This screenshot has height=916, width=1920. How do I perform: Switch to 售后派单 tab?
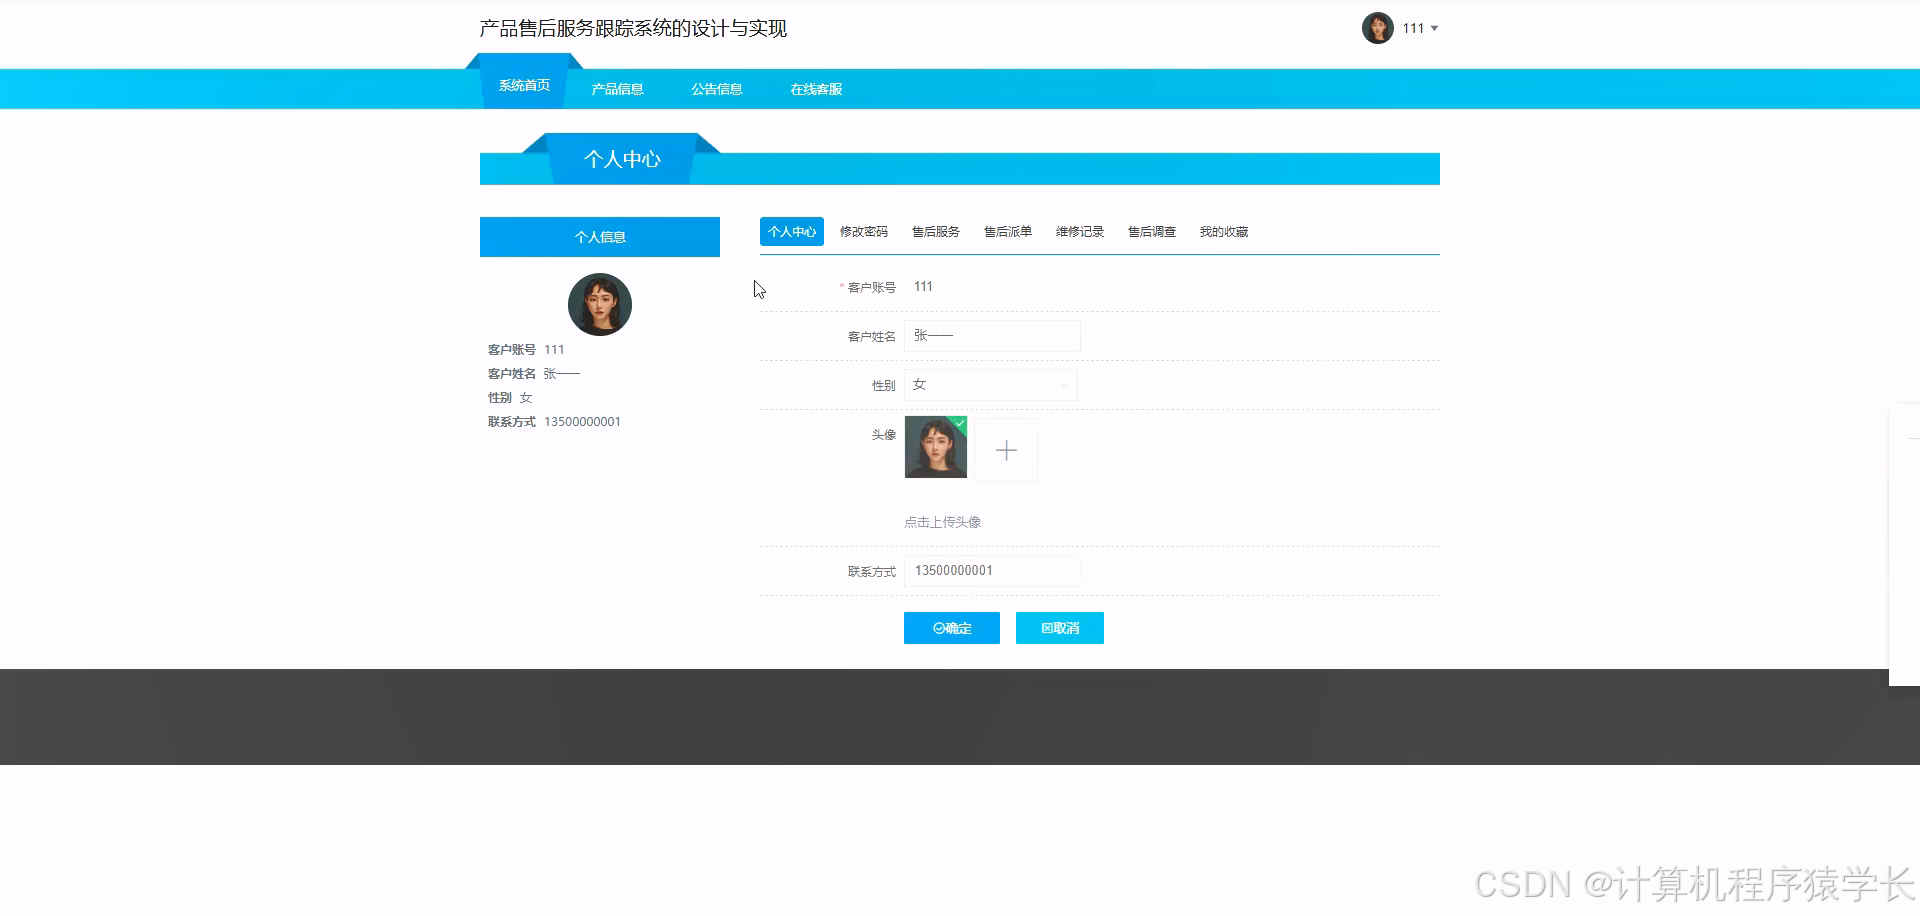pos(1008,231)
